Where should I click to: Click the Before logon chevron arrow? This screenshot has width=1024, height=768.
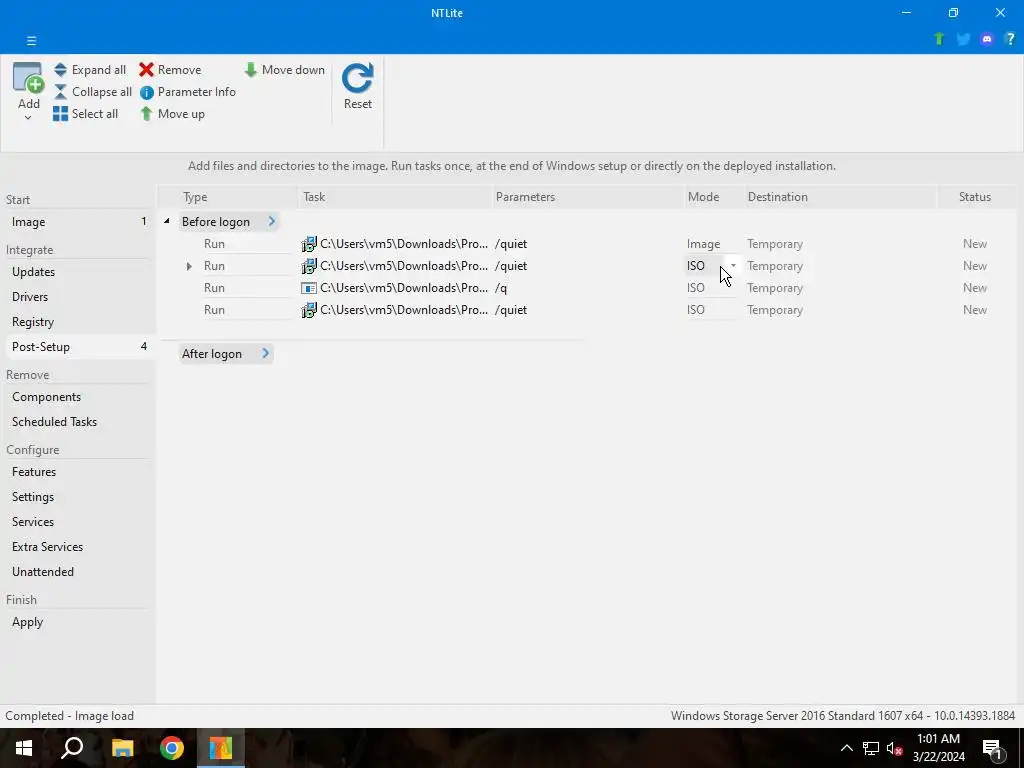pyautogui.click(x=272, y=221)
